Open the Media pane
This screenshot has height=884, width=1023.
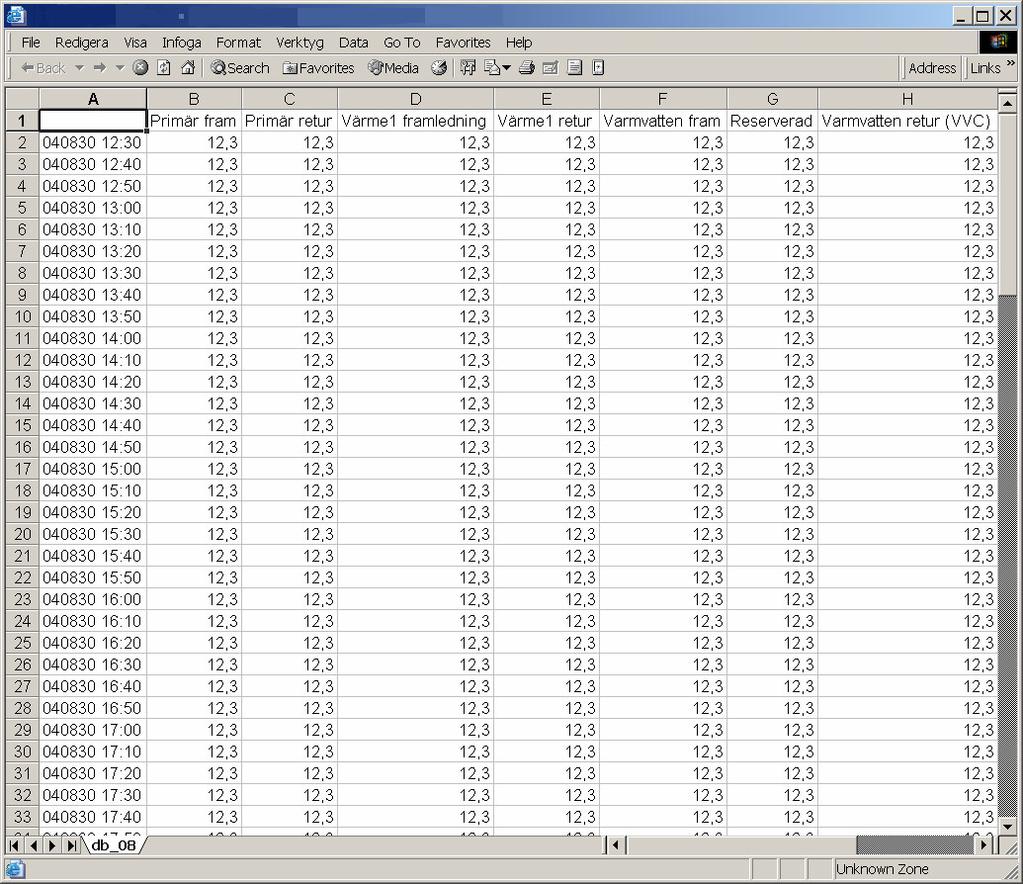pos(393,68)
